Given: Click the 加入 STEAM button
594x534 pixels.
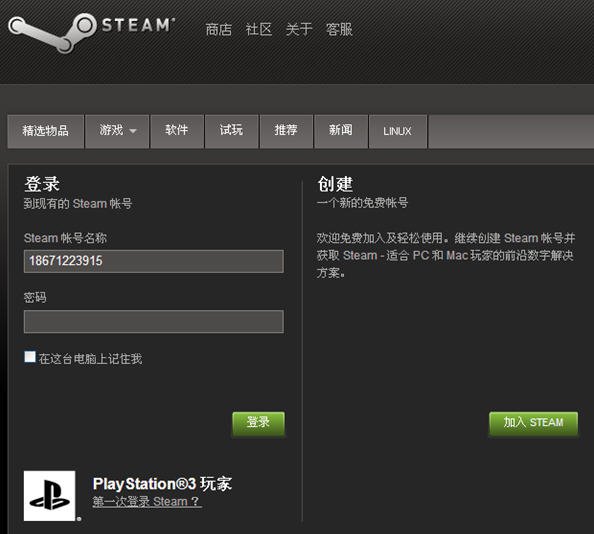Looking at the screenshot, I should click(533, 423).
